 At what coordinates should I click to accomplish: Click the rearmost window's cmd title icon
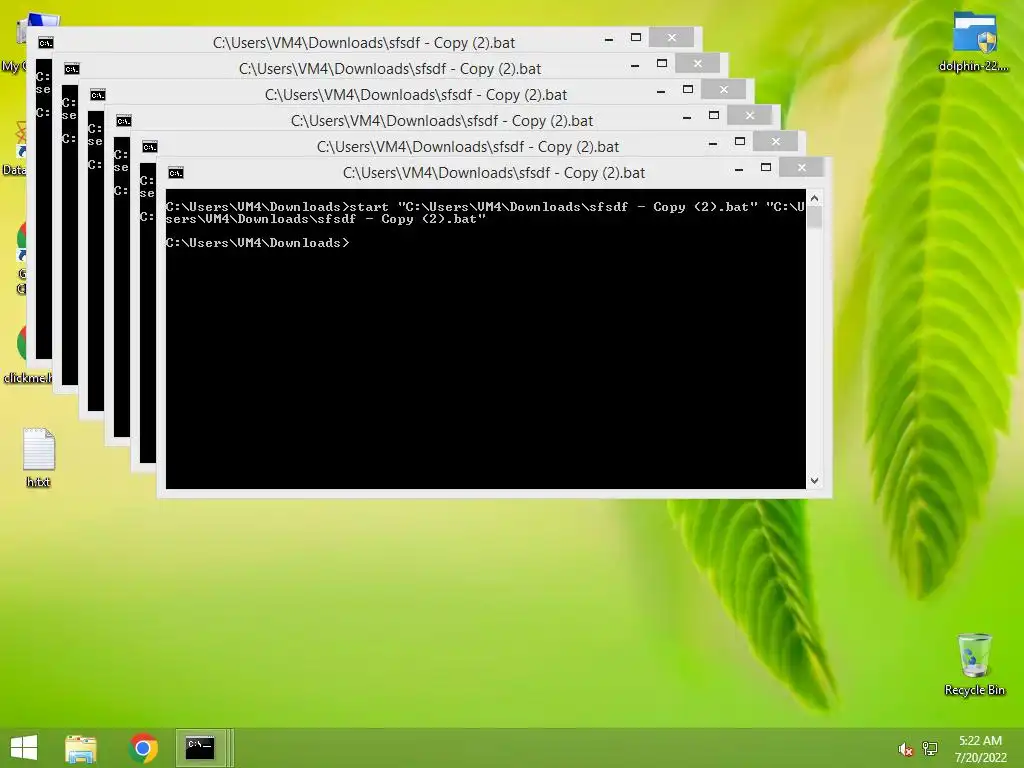point(46,43)
